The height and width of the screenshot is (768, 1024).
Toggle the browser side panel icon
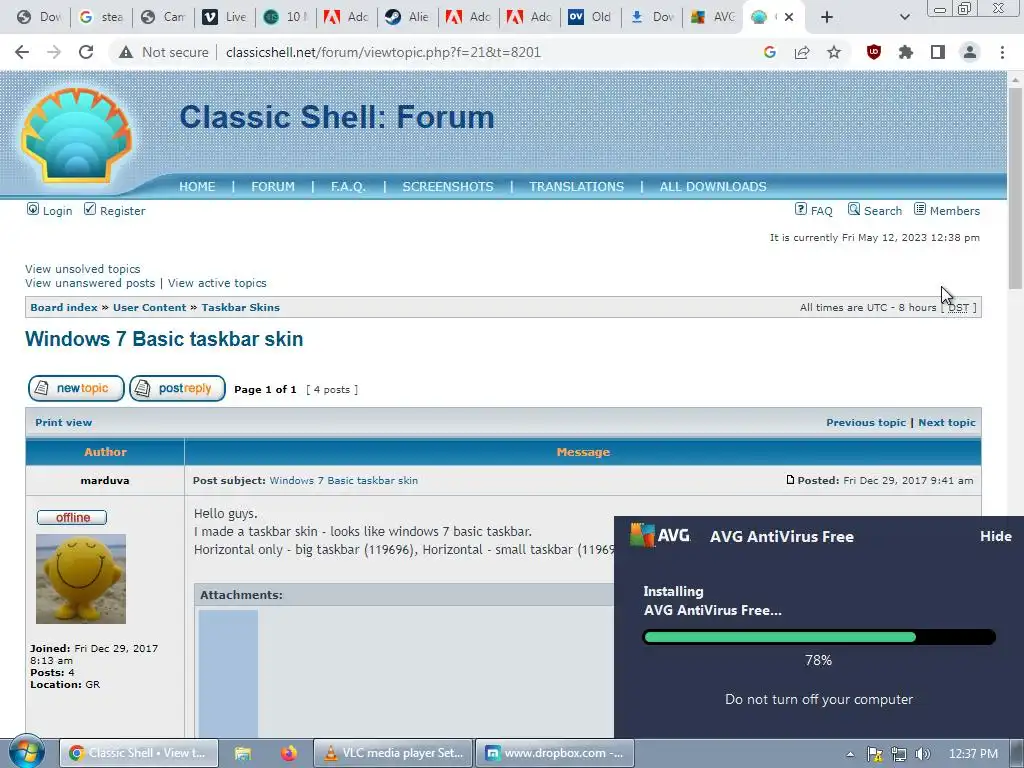click(x=938, y=52)
